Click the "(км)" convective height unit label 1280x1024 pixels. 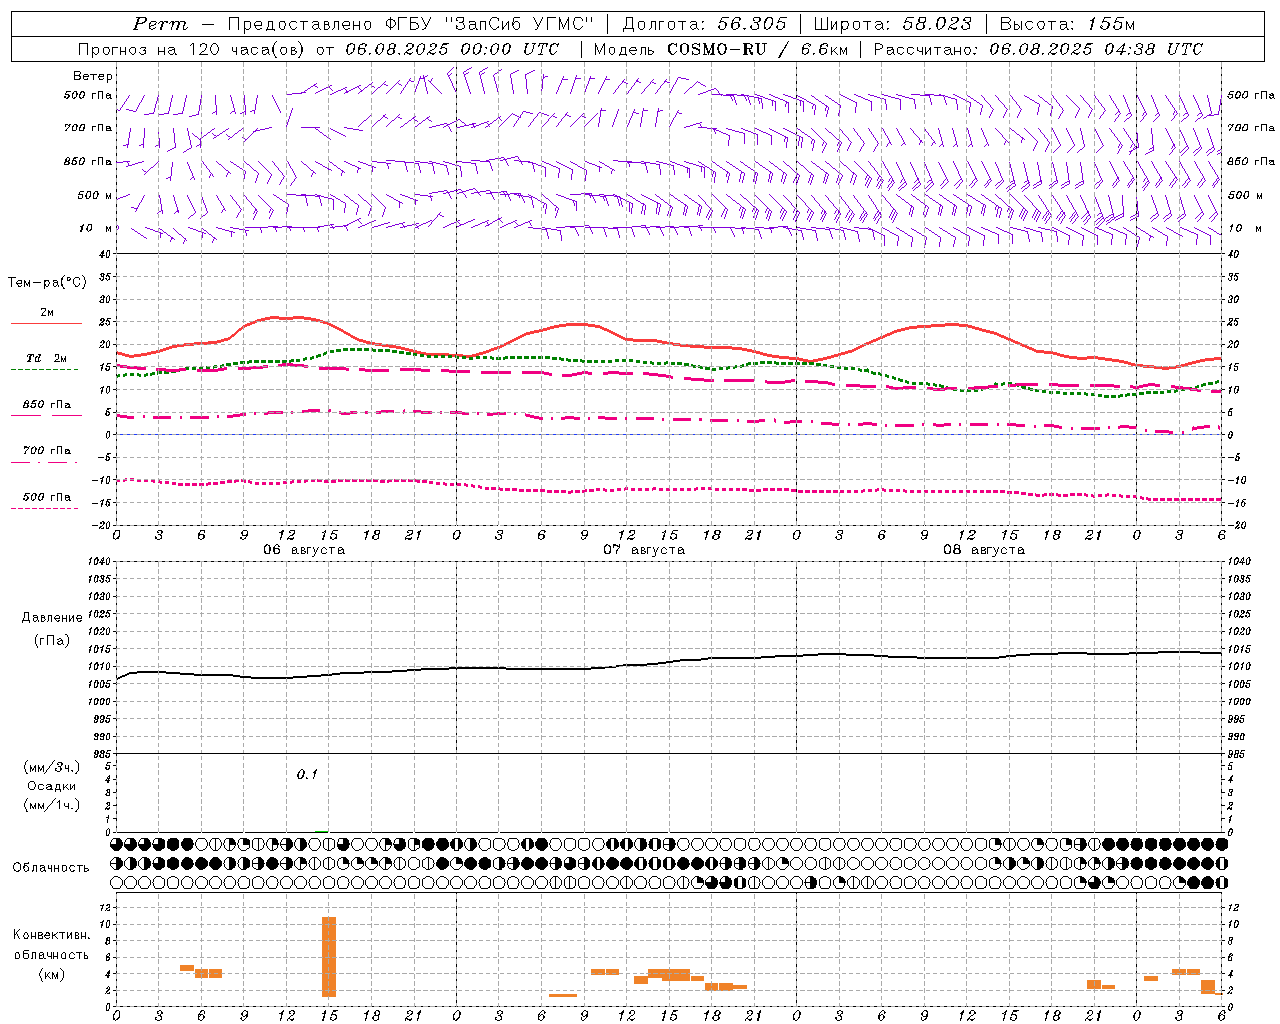51,974
